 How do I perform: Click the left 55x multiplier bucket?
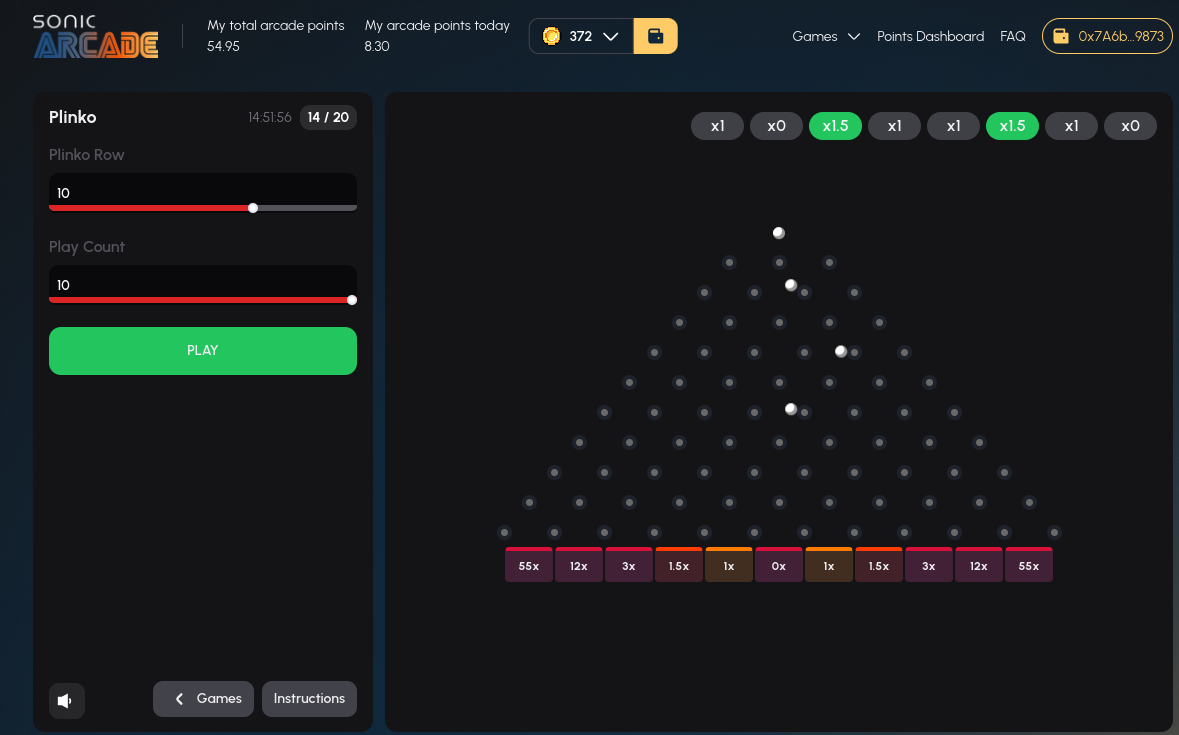pyautogui.click(x=529, y=564)
